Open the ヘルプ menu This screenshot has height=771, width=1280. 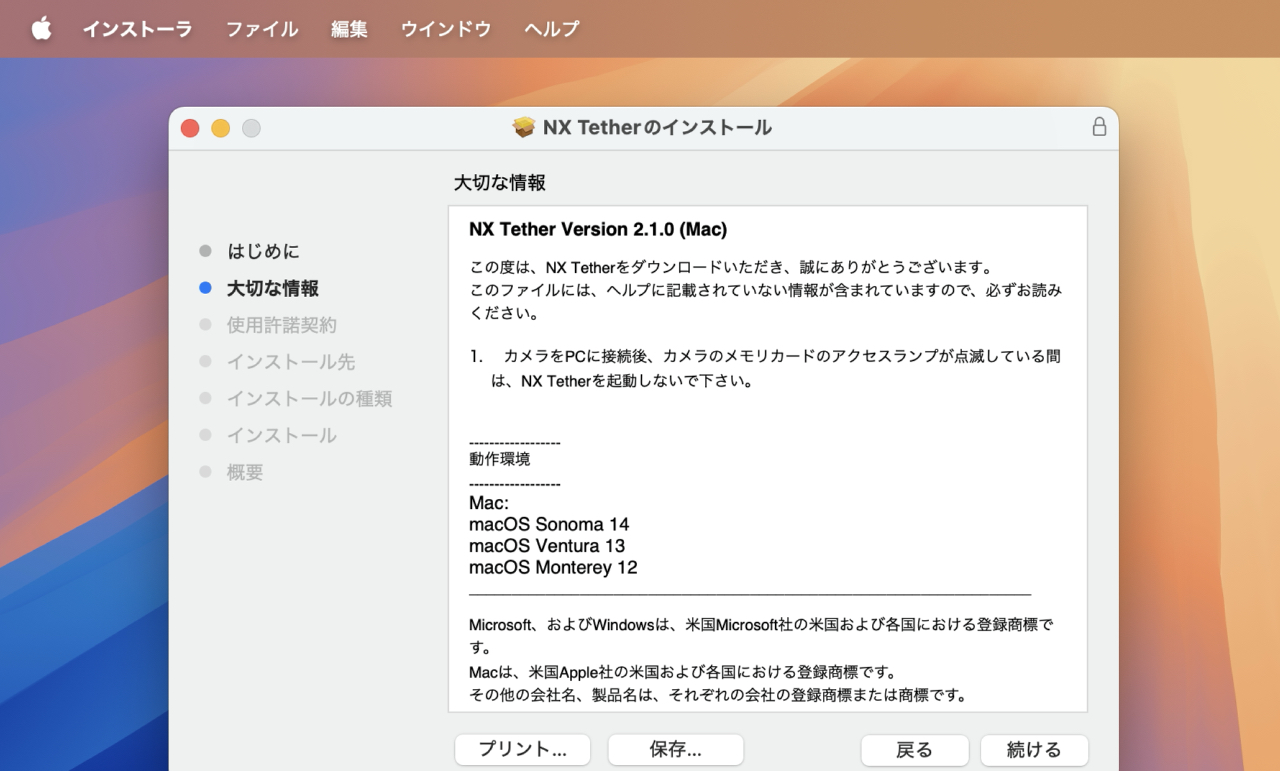tap(552, 29)
